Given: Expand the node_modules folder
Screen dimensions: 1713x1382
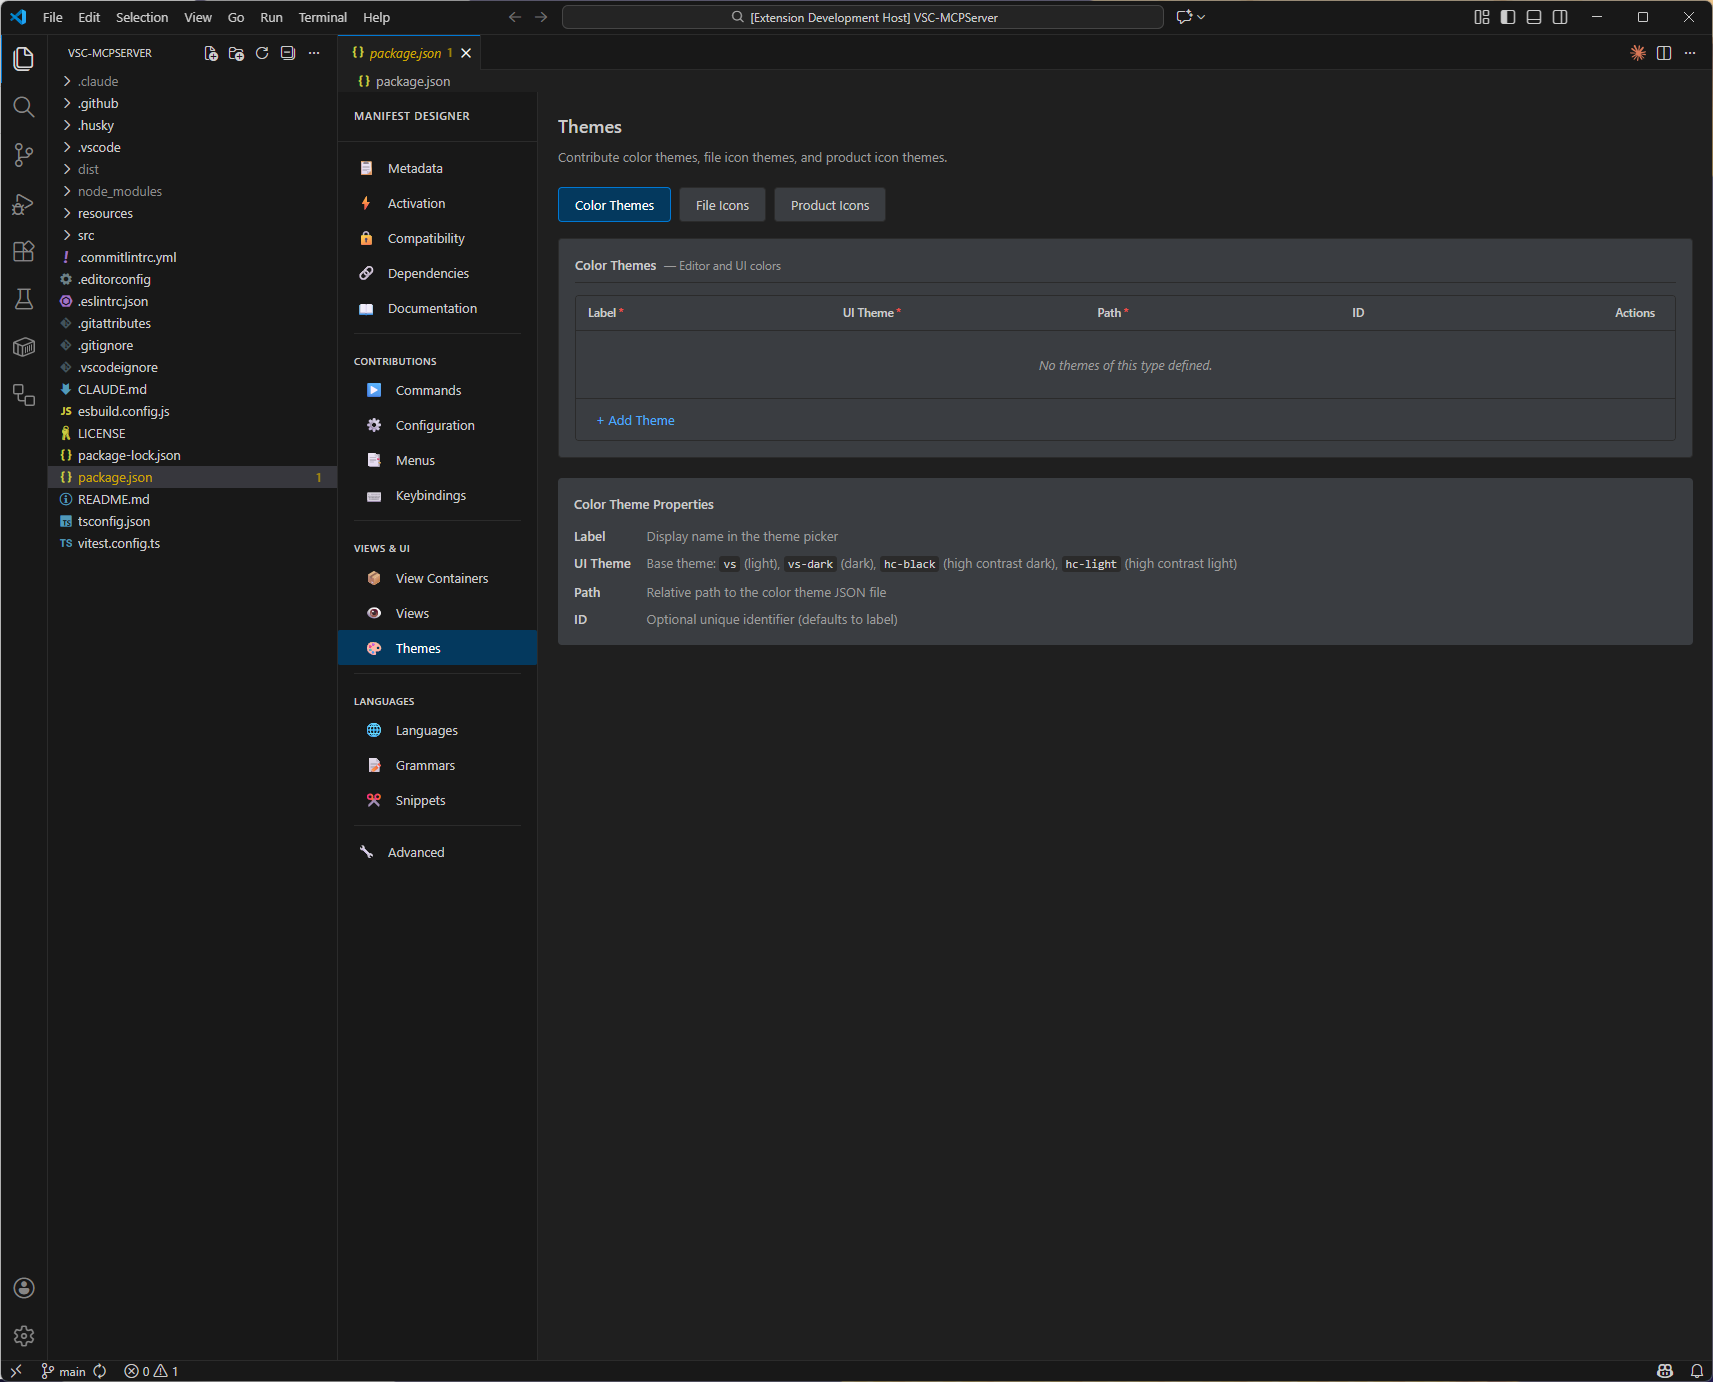Looking at the screenshot, I should 192,191.
